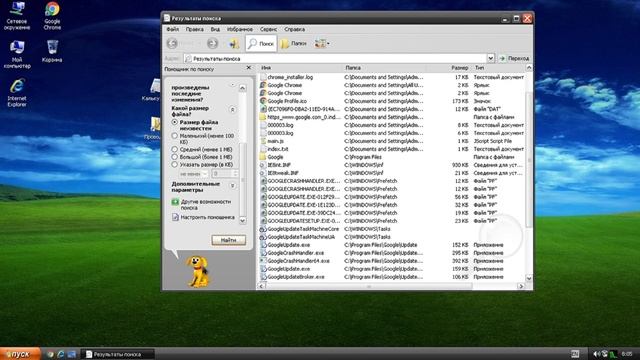The height and width of the screenshot is (360, 640).
Task: Click Настроить помощника document icon
Action: click(x=175, y=217)
